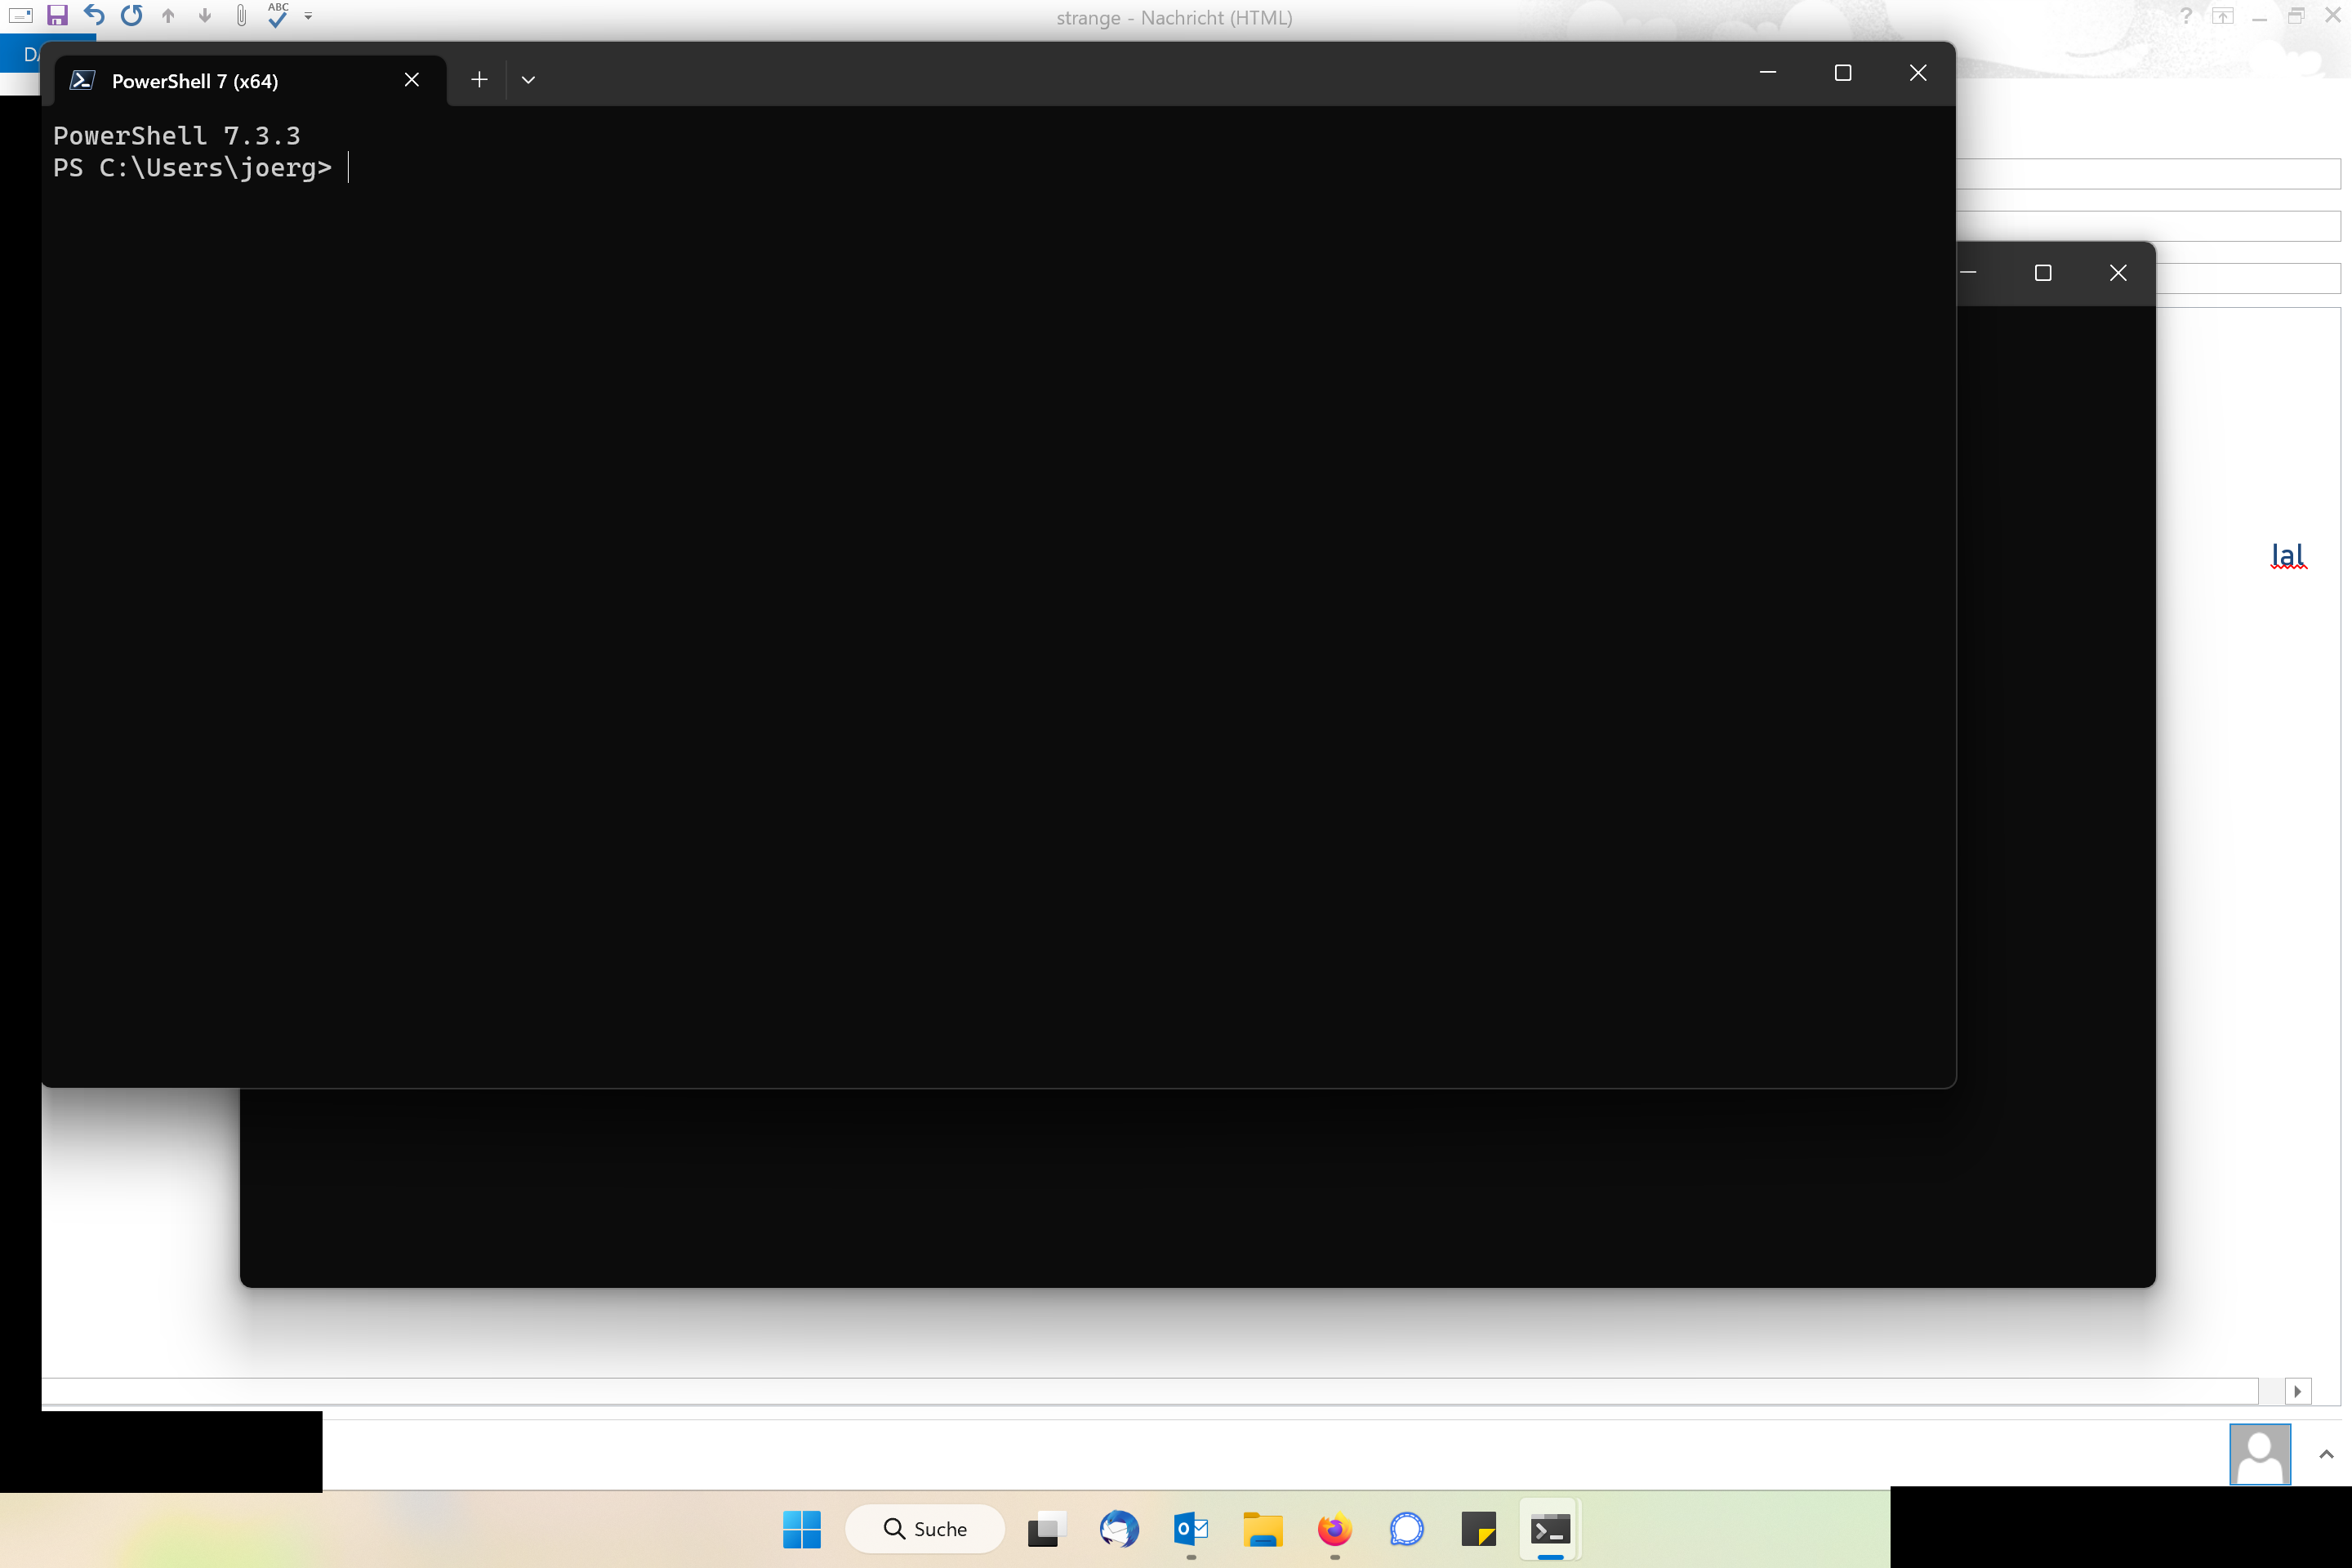
Task: Switch to Windows Terminal in the taskbar
Action: pos(1551,1529)
